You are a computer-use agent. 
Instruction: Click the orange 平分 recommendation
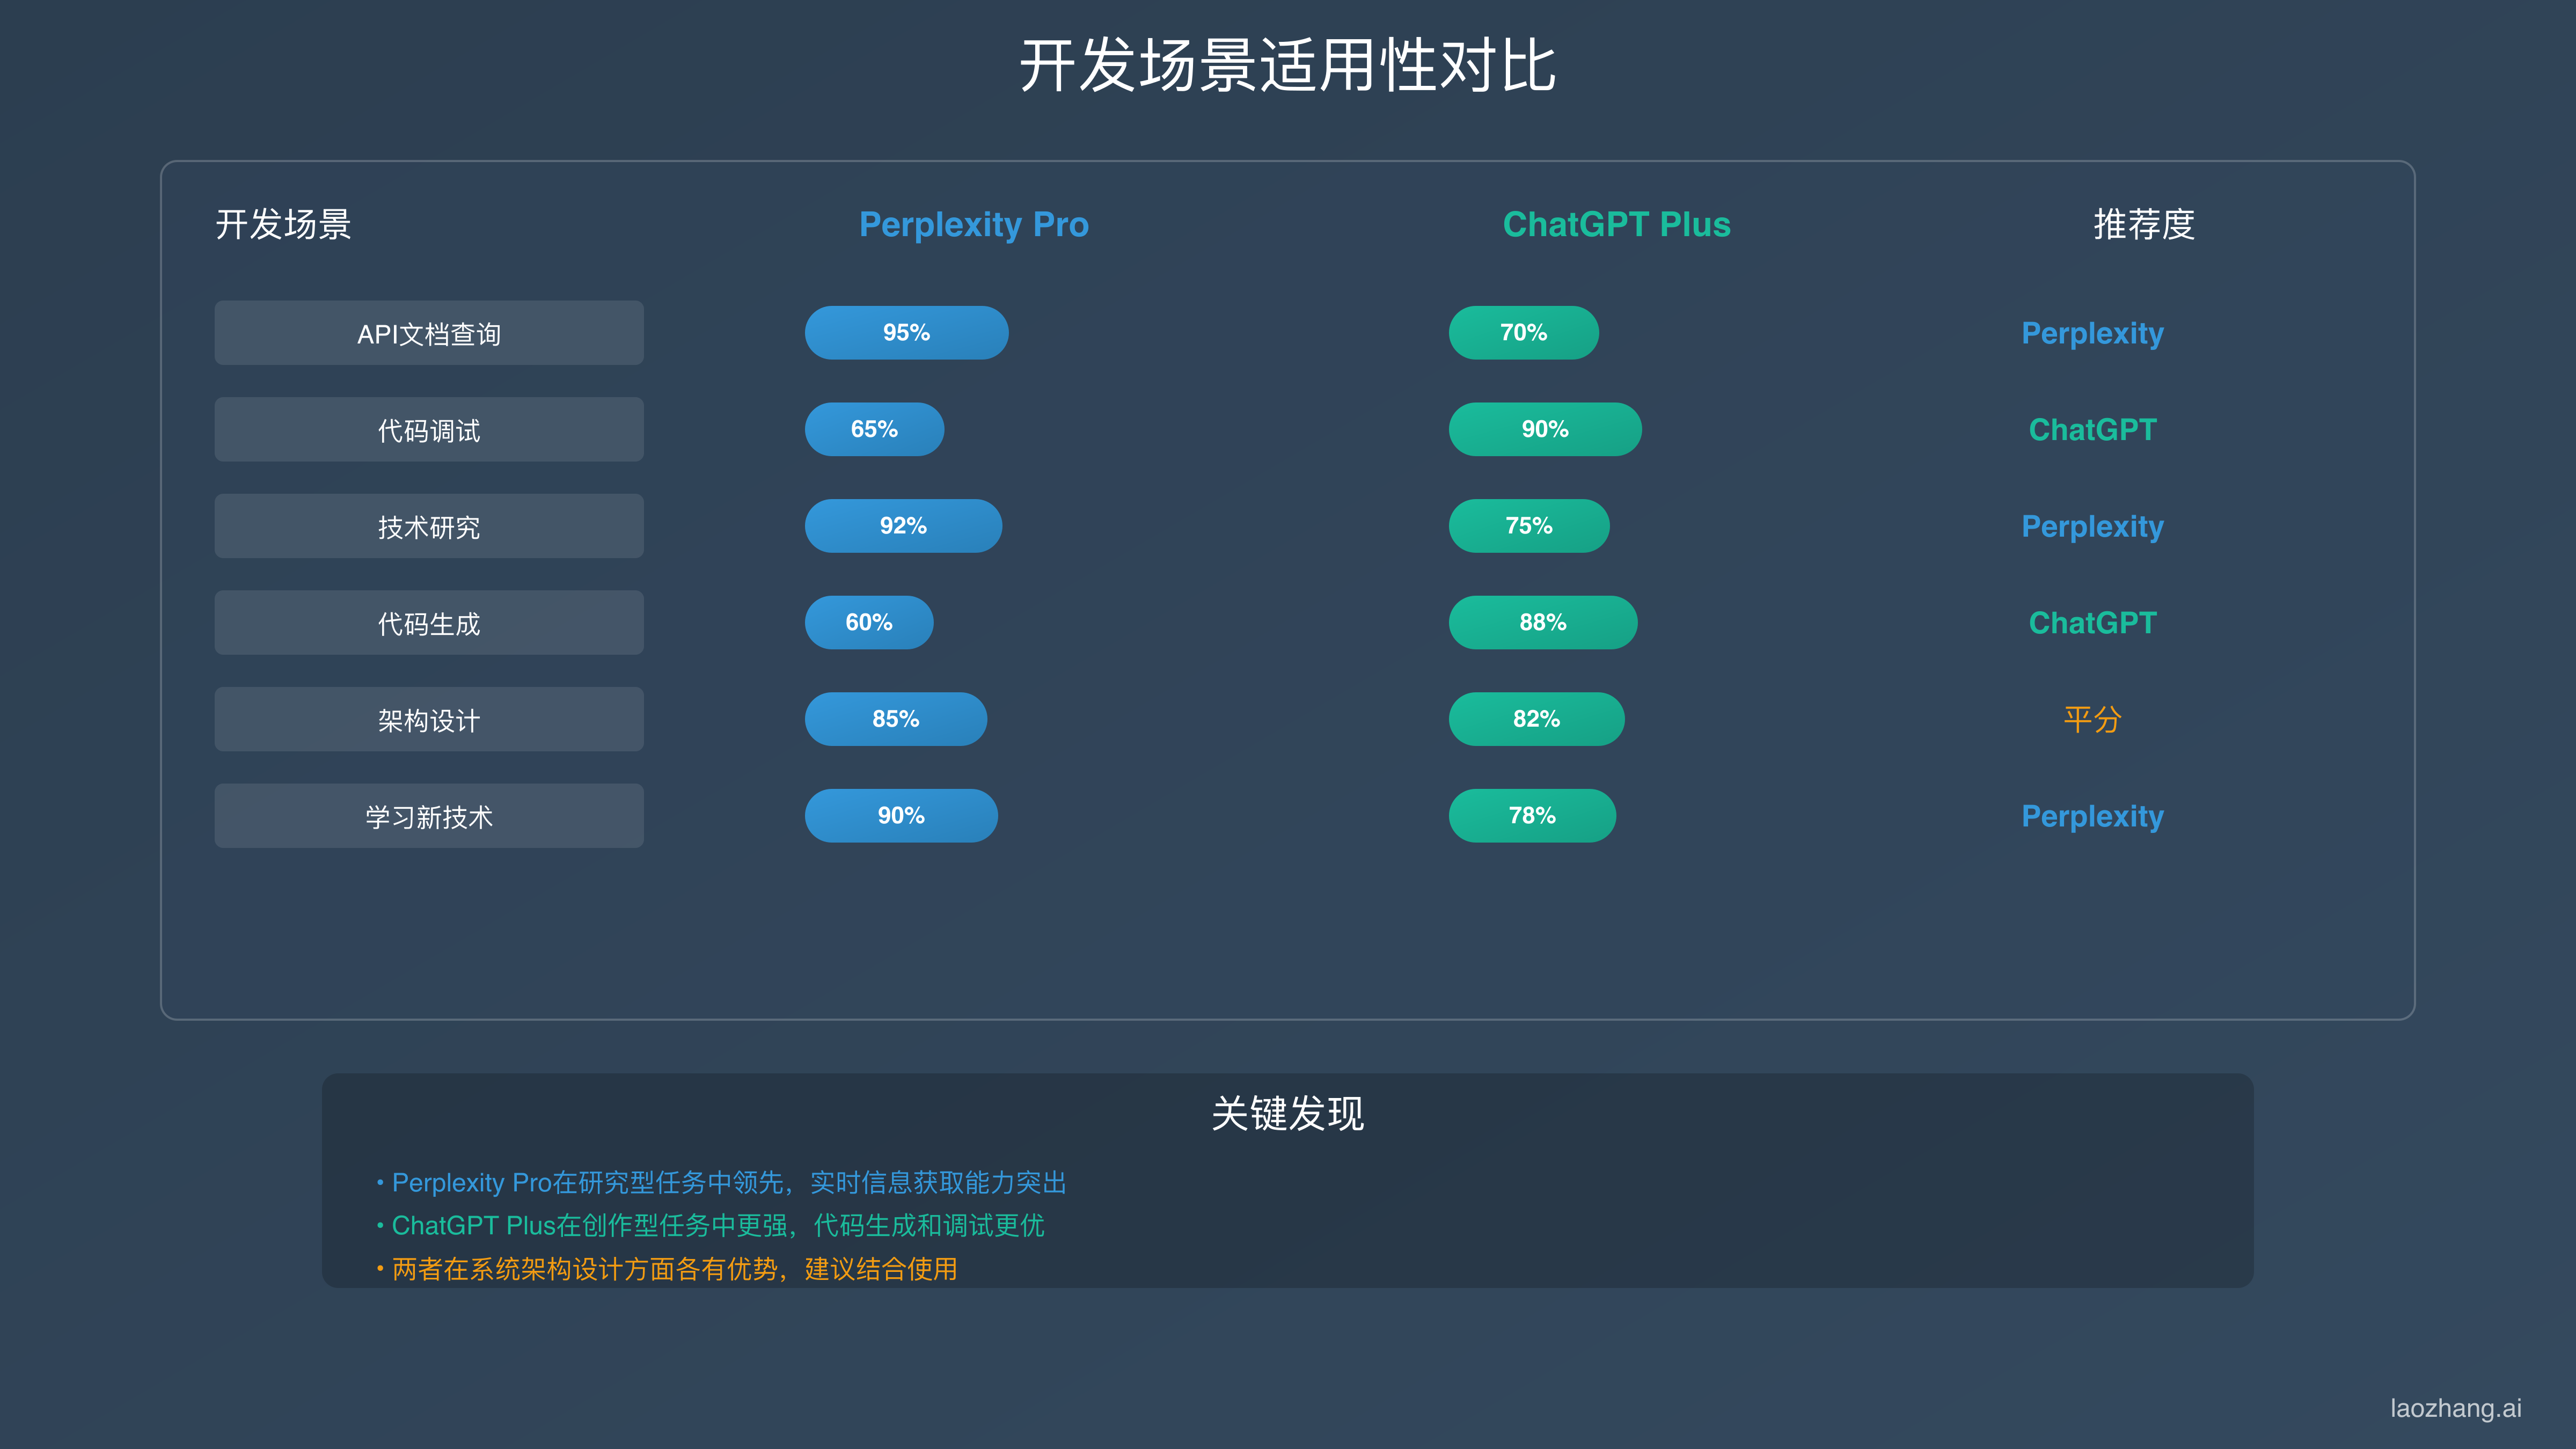point(2092,720)
